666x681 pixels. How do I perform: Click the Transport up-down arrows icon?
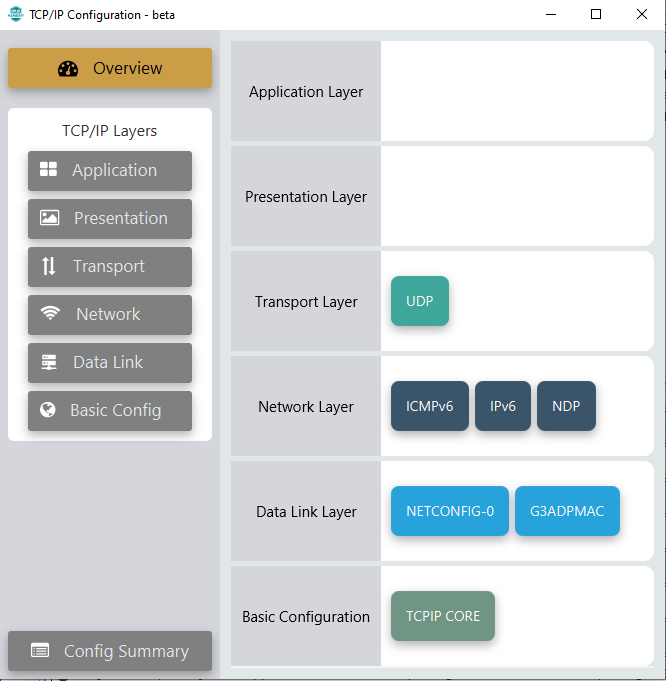(49, 266)
